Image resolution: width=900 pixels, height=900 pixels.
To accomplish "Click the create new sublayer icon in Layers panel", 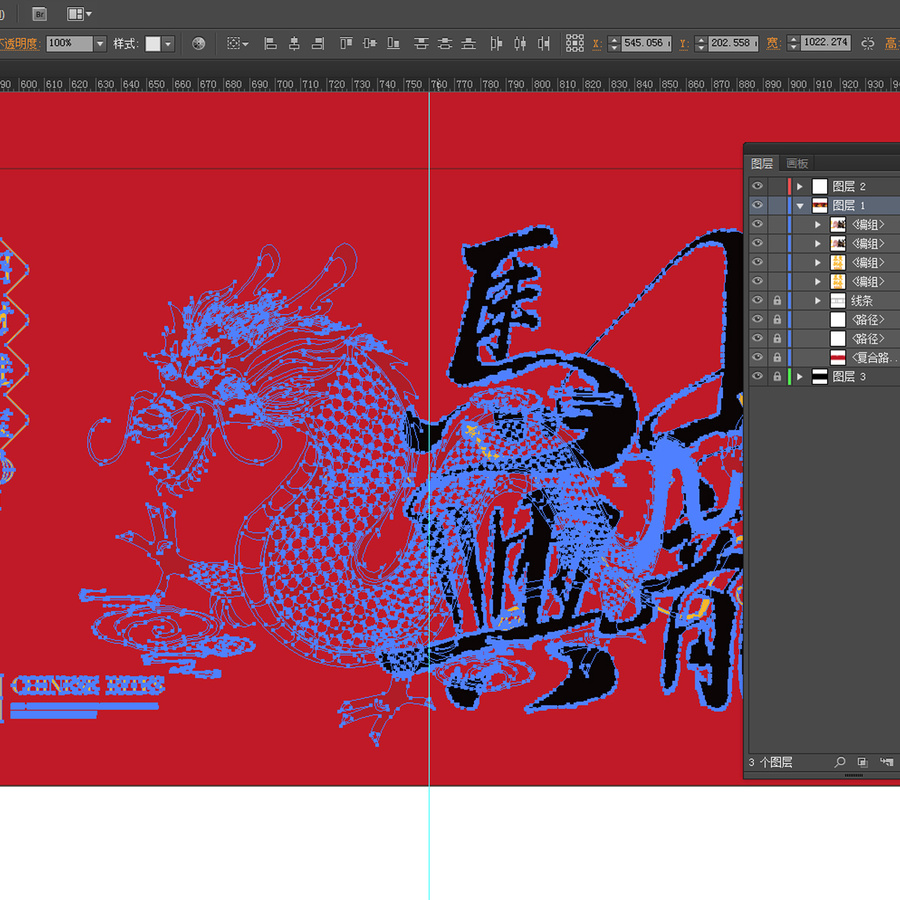I will pyautogui.click(x=887, y=762).
